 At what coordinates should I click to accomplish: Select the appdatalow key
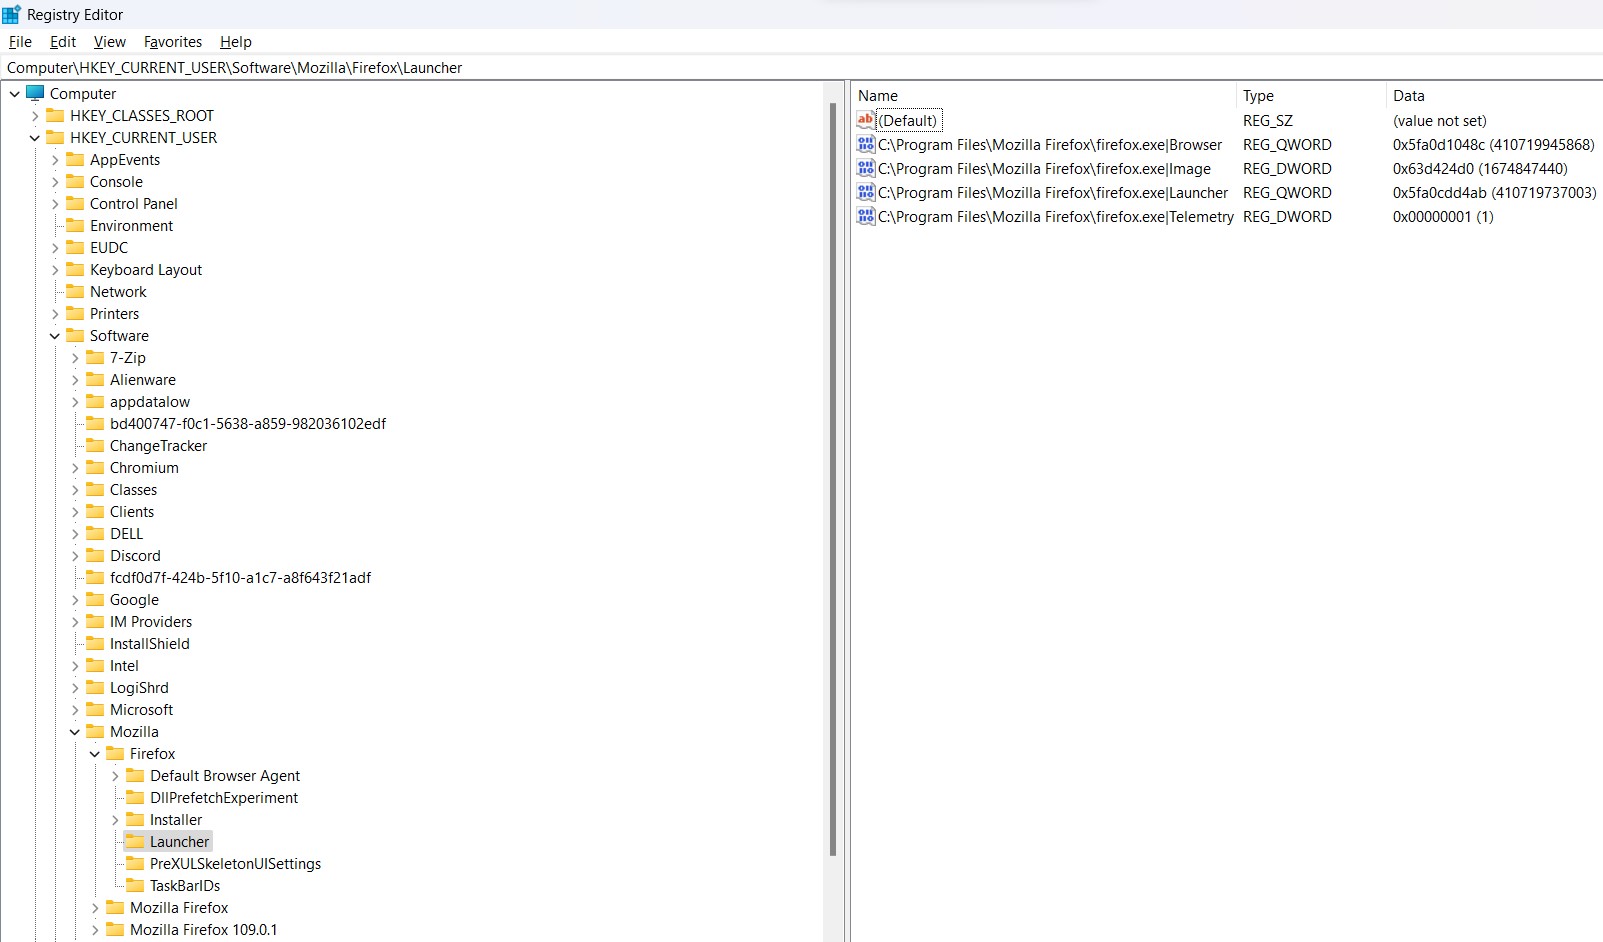coord(150,402)
